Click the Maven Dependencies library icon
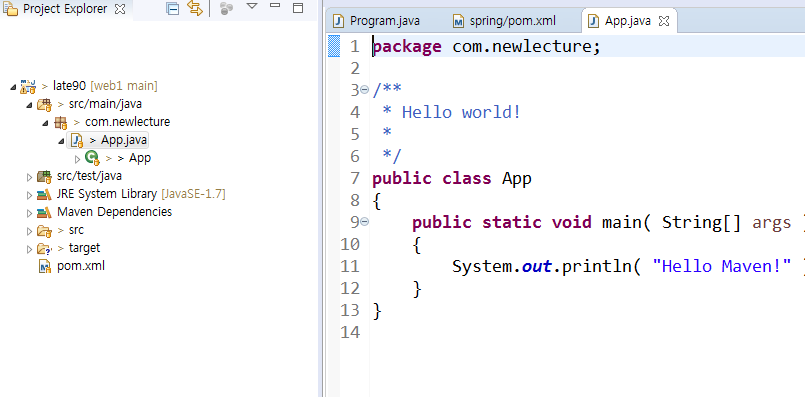Viewport: 805px width, 397px height. [44, 213]
